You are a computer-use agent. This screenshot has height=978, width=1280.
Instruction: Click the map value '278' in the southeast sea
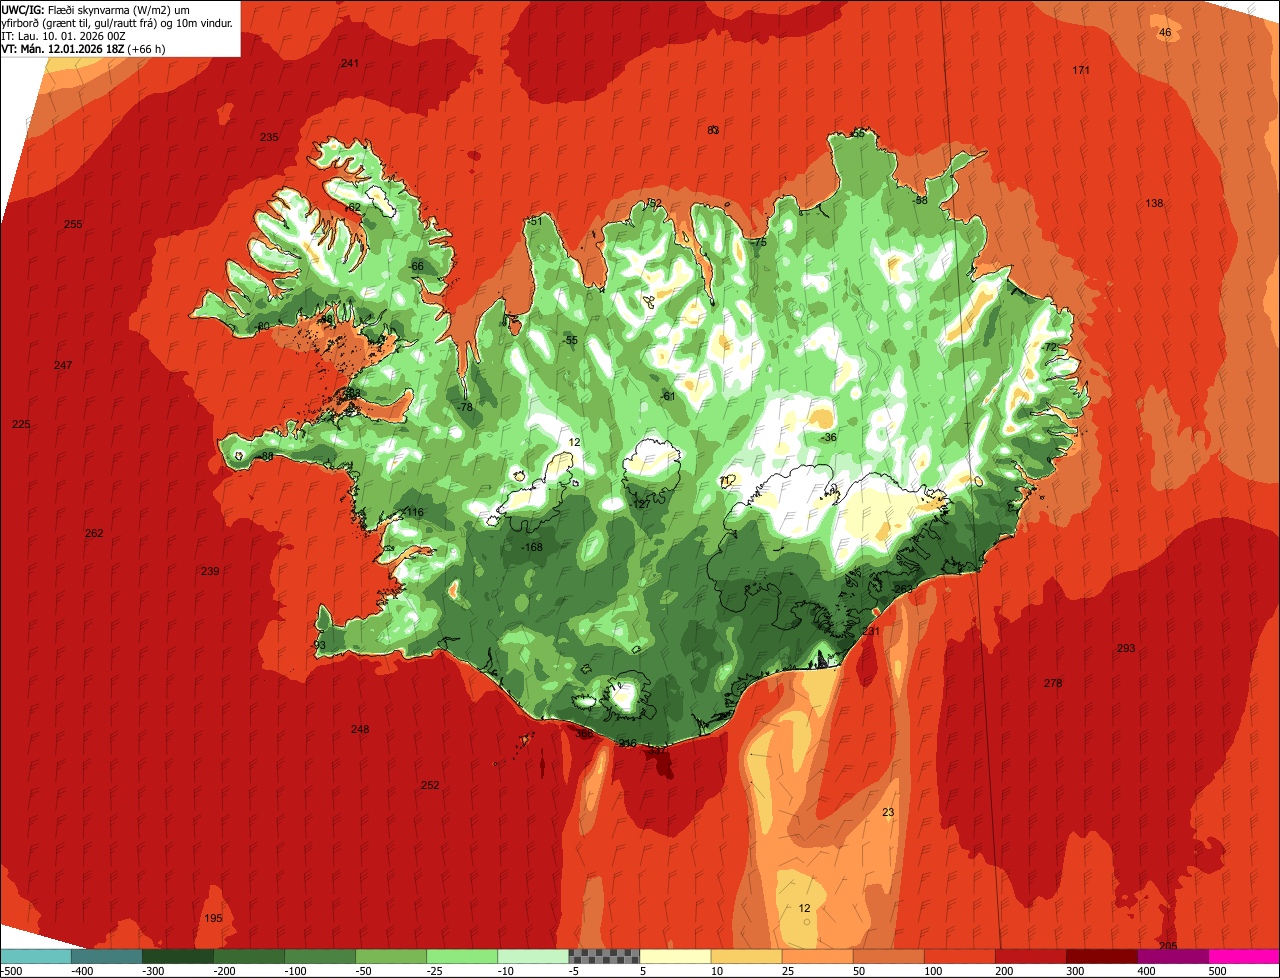coord(1053,683)
